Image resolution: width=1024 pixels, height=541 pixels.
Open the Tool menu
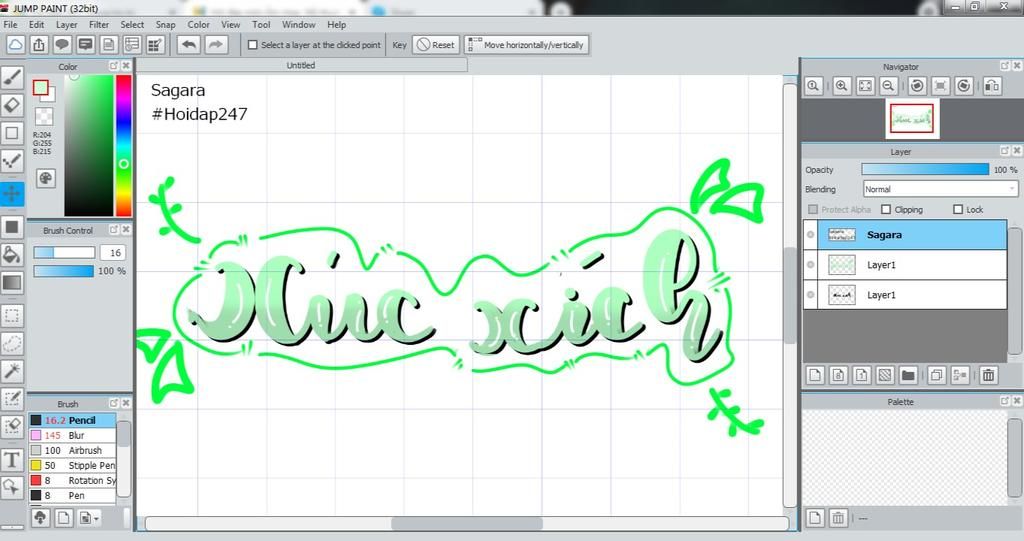(x=261, y=25)
